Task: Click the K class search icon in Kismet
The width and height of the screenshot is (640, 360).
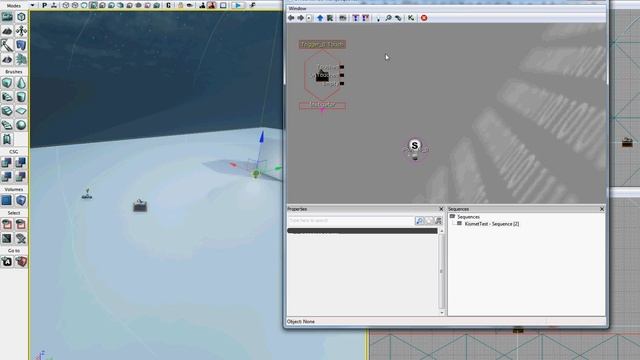Action: (411, 18)
